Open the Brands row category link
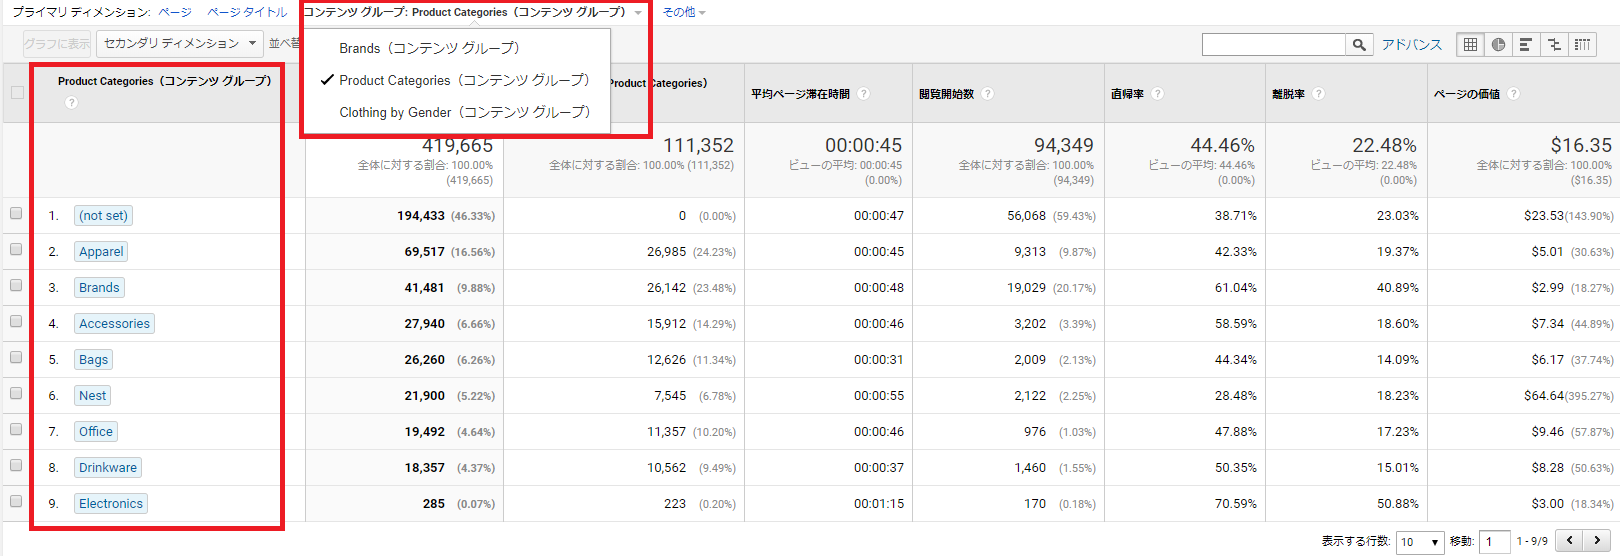 99,288
